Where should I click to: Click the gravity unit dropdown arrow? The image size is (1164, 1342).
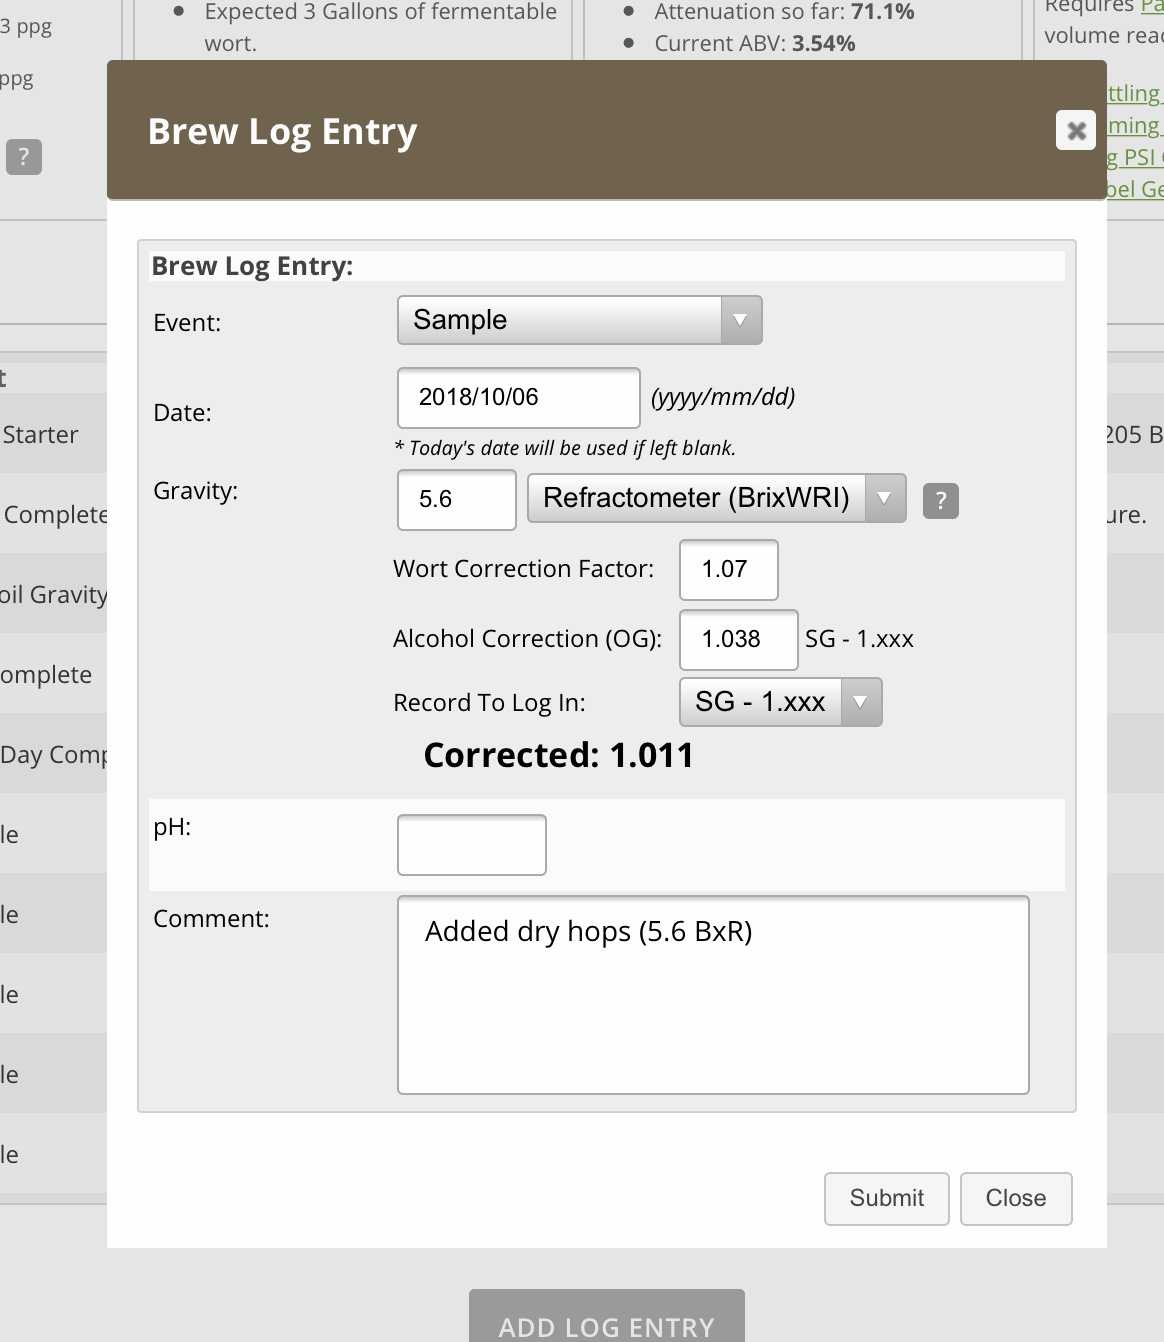884,498
